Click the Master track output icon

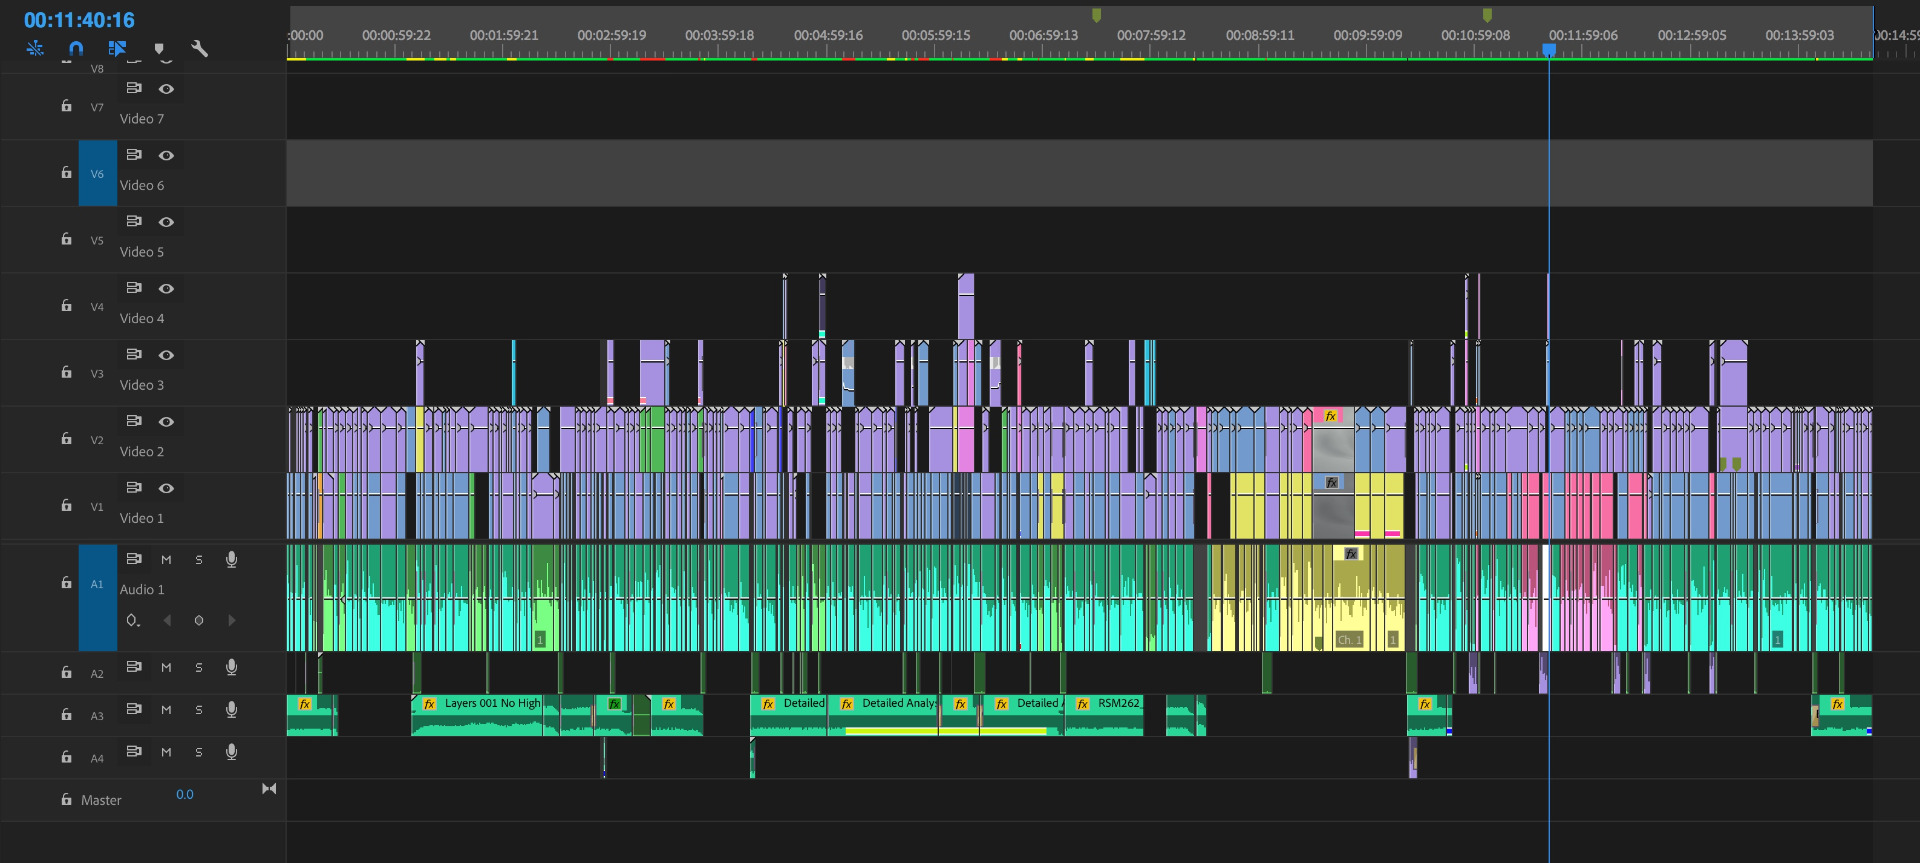pos(269,789)
